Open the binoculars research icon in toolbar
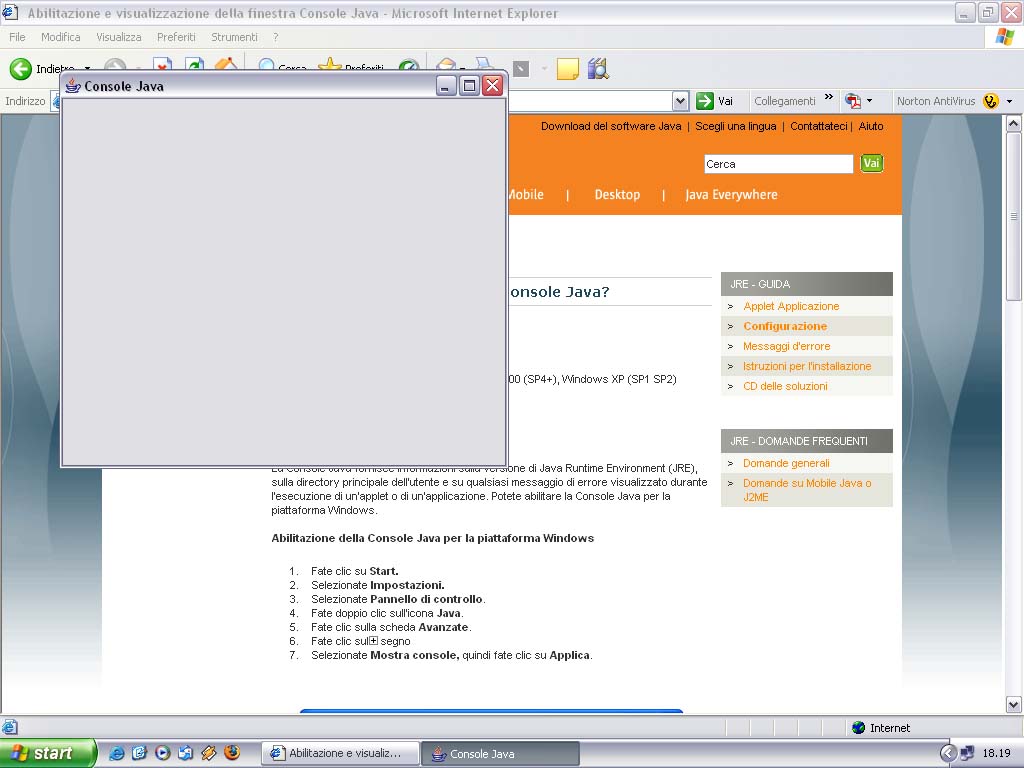 [x=598, y=69]
